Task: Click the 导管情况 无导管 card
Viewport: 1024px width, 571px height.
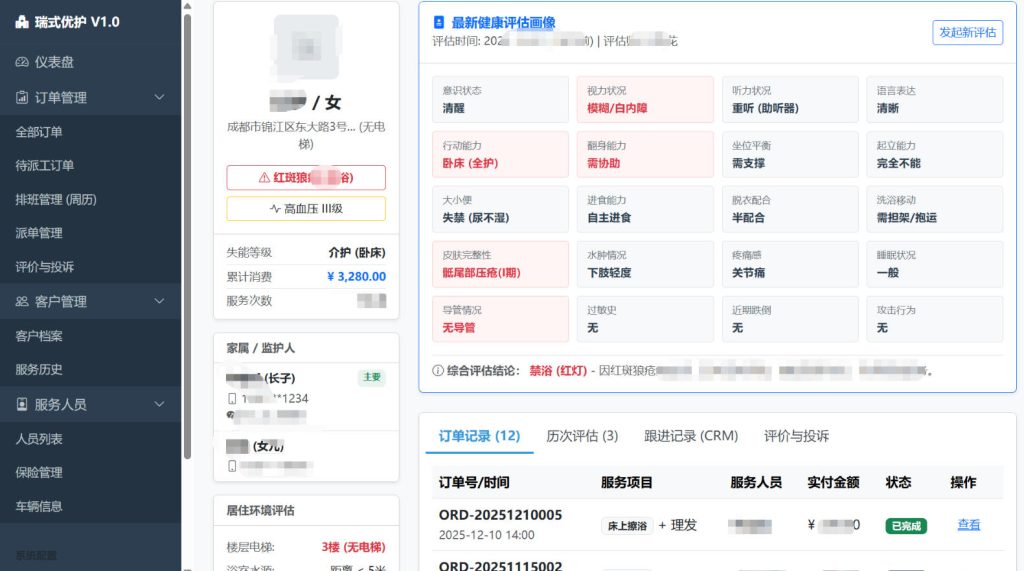Action: coord(500,319)
